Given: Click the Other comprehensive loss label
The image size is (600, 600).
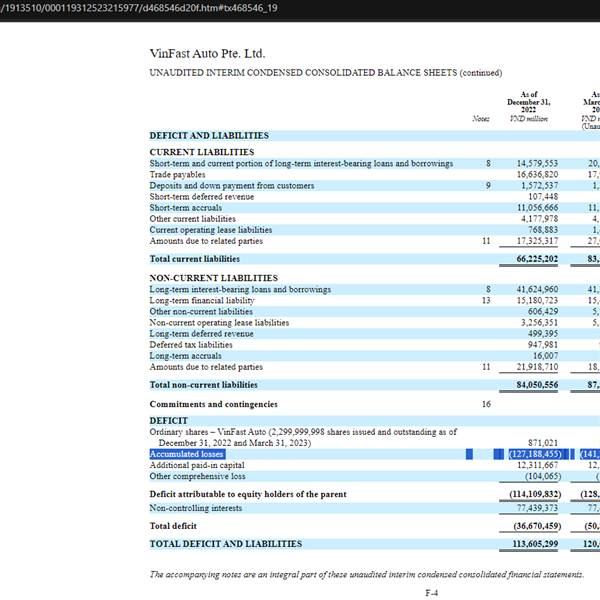Looking at the screenshot, I should click(197, 476).
